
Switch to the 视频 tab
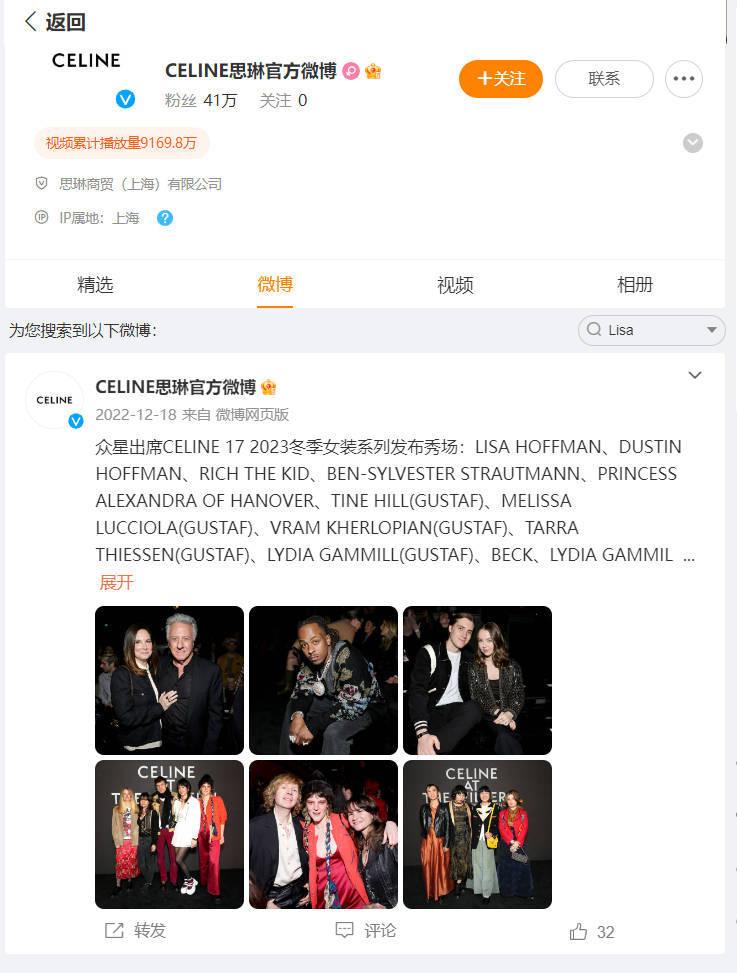point(455,285)
